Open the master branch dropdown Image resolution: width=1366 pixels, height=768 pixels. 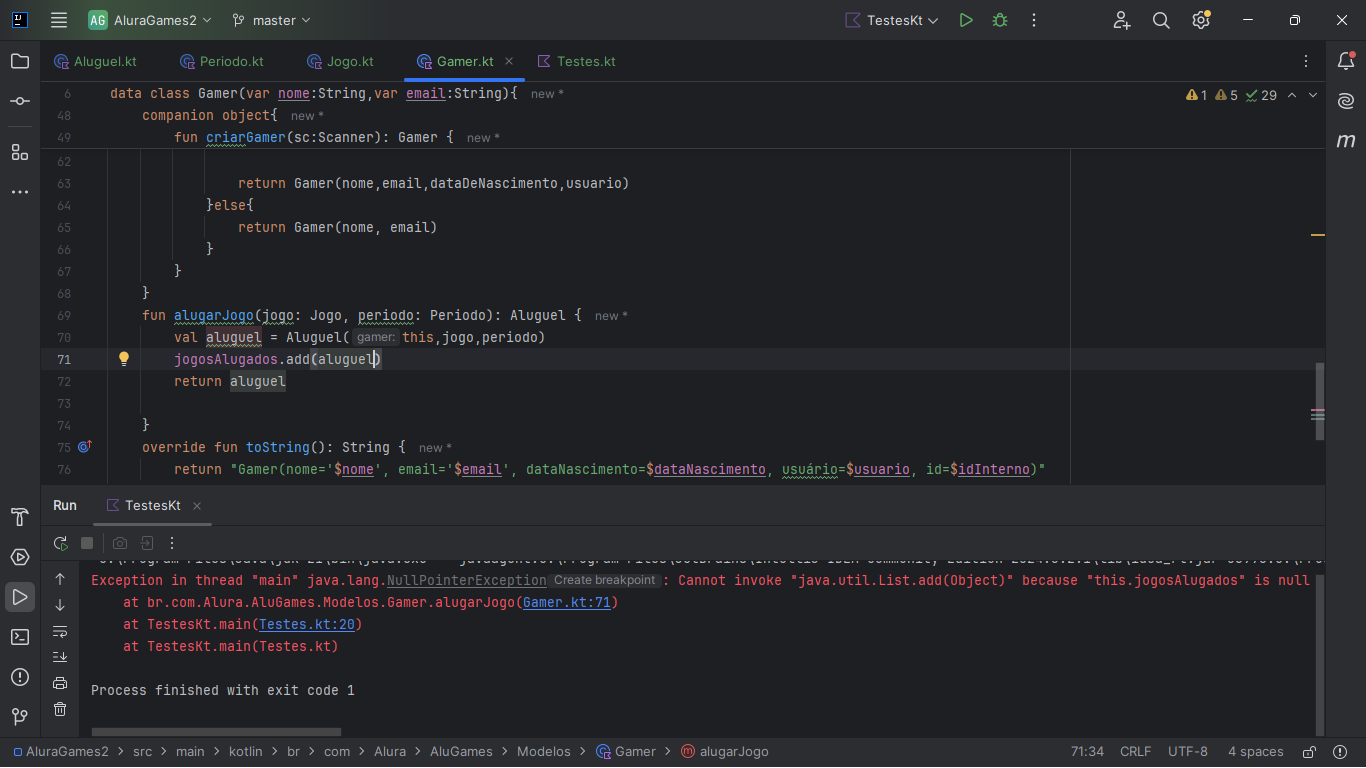(x=271, y=20)
